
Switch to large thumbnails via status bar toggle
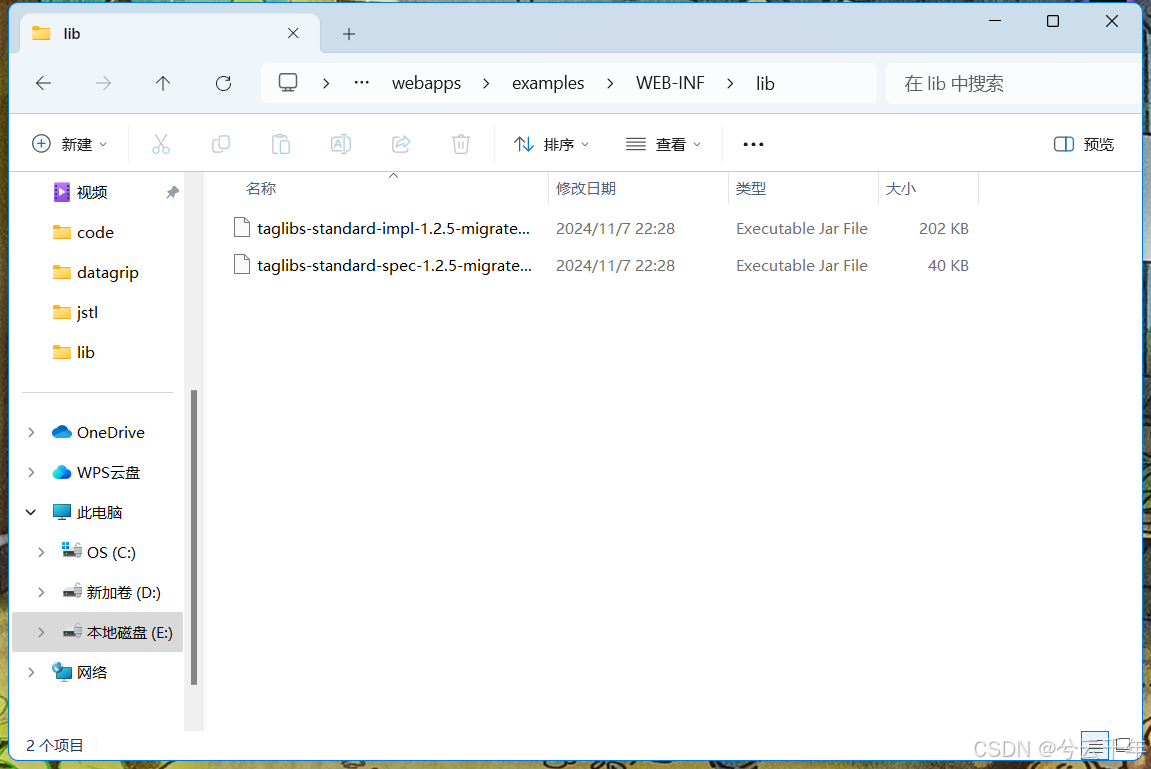(1122, 745)
